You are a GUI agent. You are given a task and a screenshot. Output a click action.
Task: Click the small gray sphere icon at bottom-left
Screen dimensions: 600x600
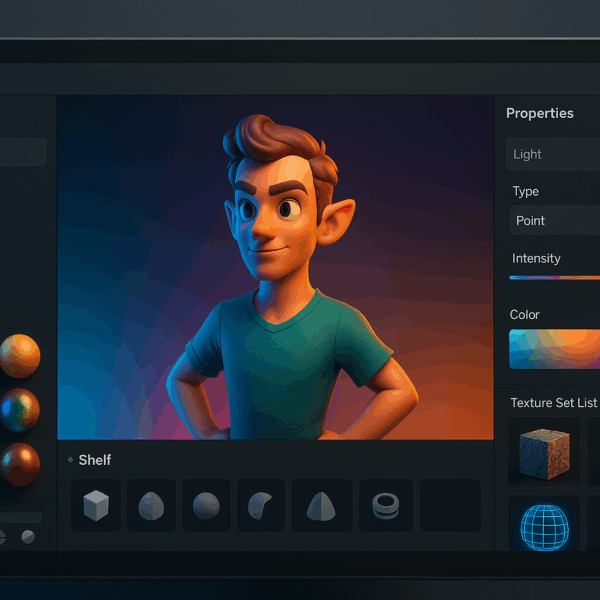28,537
